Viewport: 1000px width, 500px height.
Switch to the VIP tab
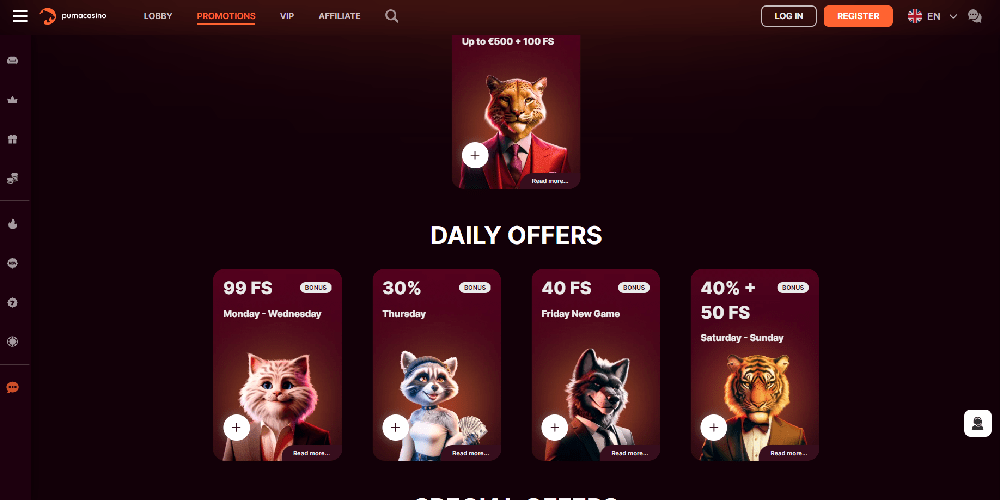[287, 16]
